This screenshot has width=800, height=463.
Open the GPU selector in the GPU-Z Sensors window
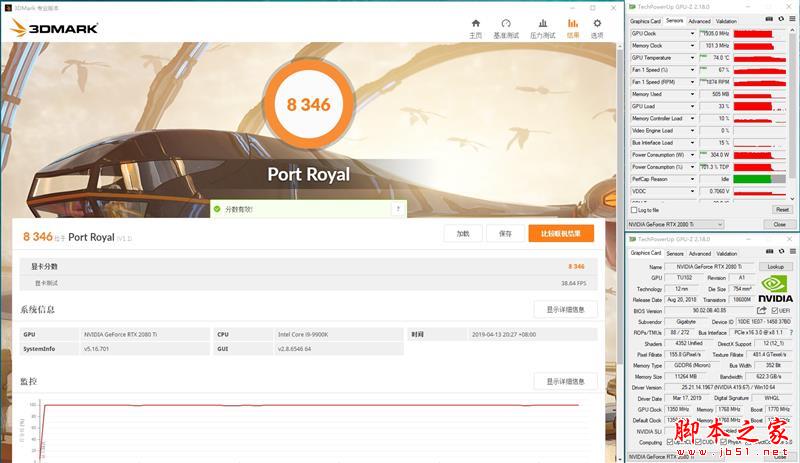(676, 224)
